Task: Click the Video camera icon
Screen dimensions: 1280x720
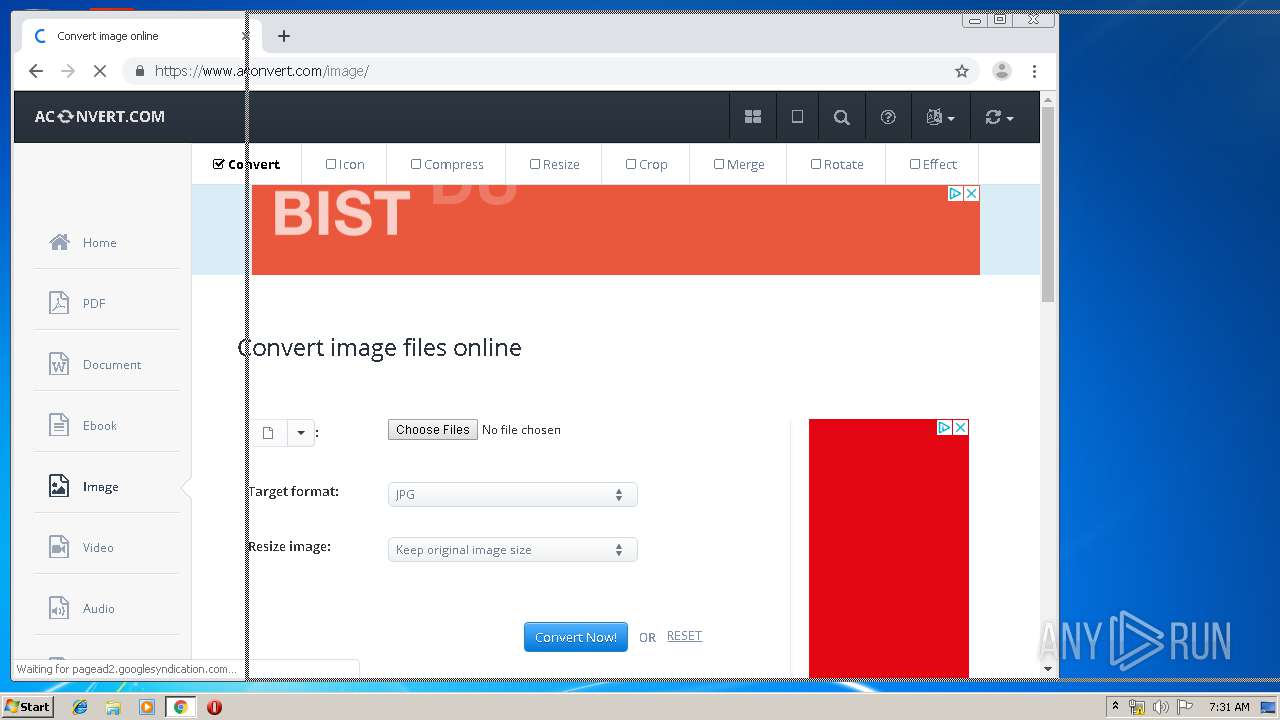Action: (x=59, y=547)
